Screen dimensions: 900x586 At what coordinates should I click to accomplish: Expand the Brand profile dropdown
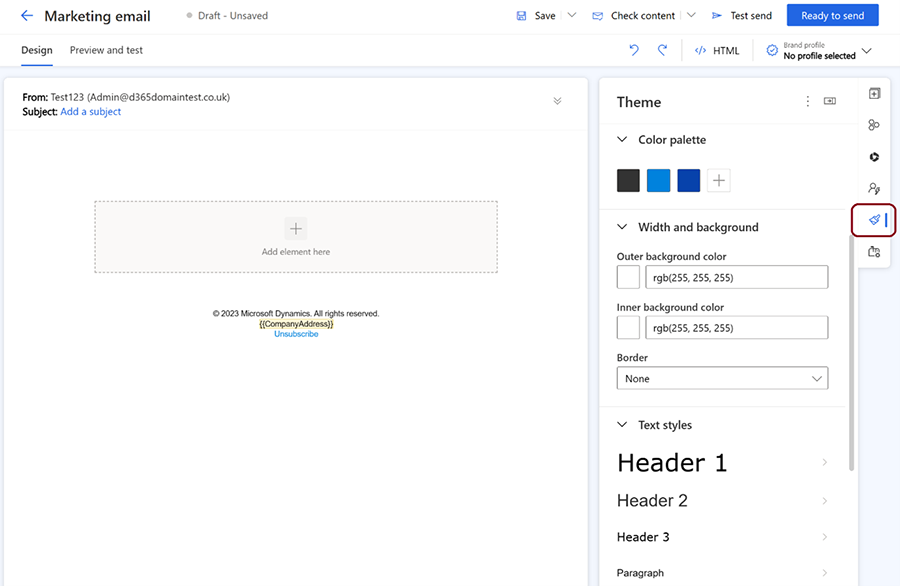point(866,50)
